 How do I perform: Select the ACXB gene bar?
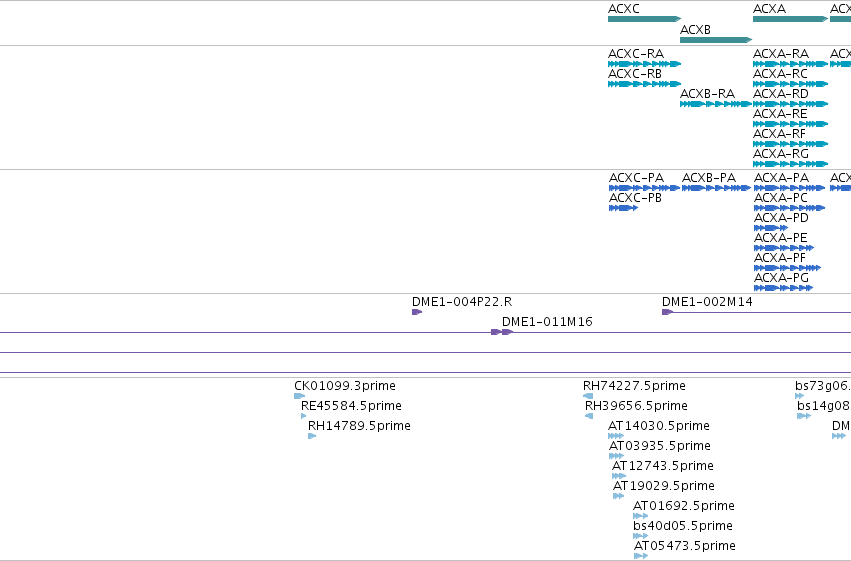pos(716,40)
